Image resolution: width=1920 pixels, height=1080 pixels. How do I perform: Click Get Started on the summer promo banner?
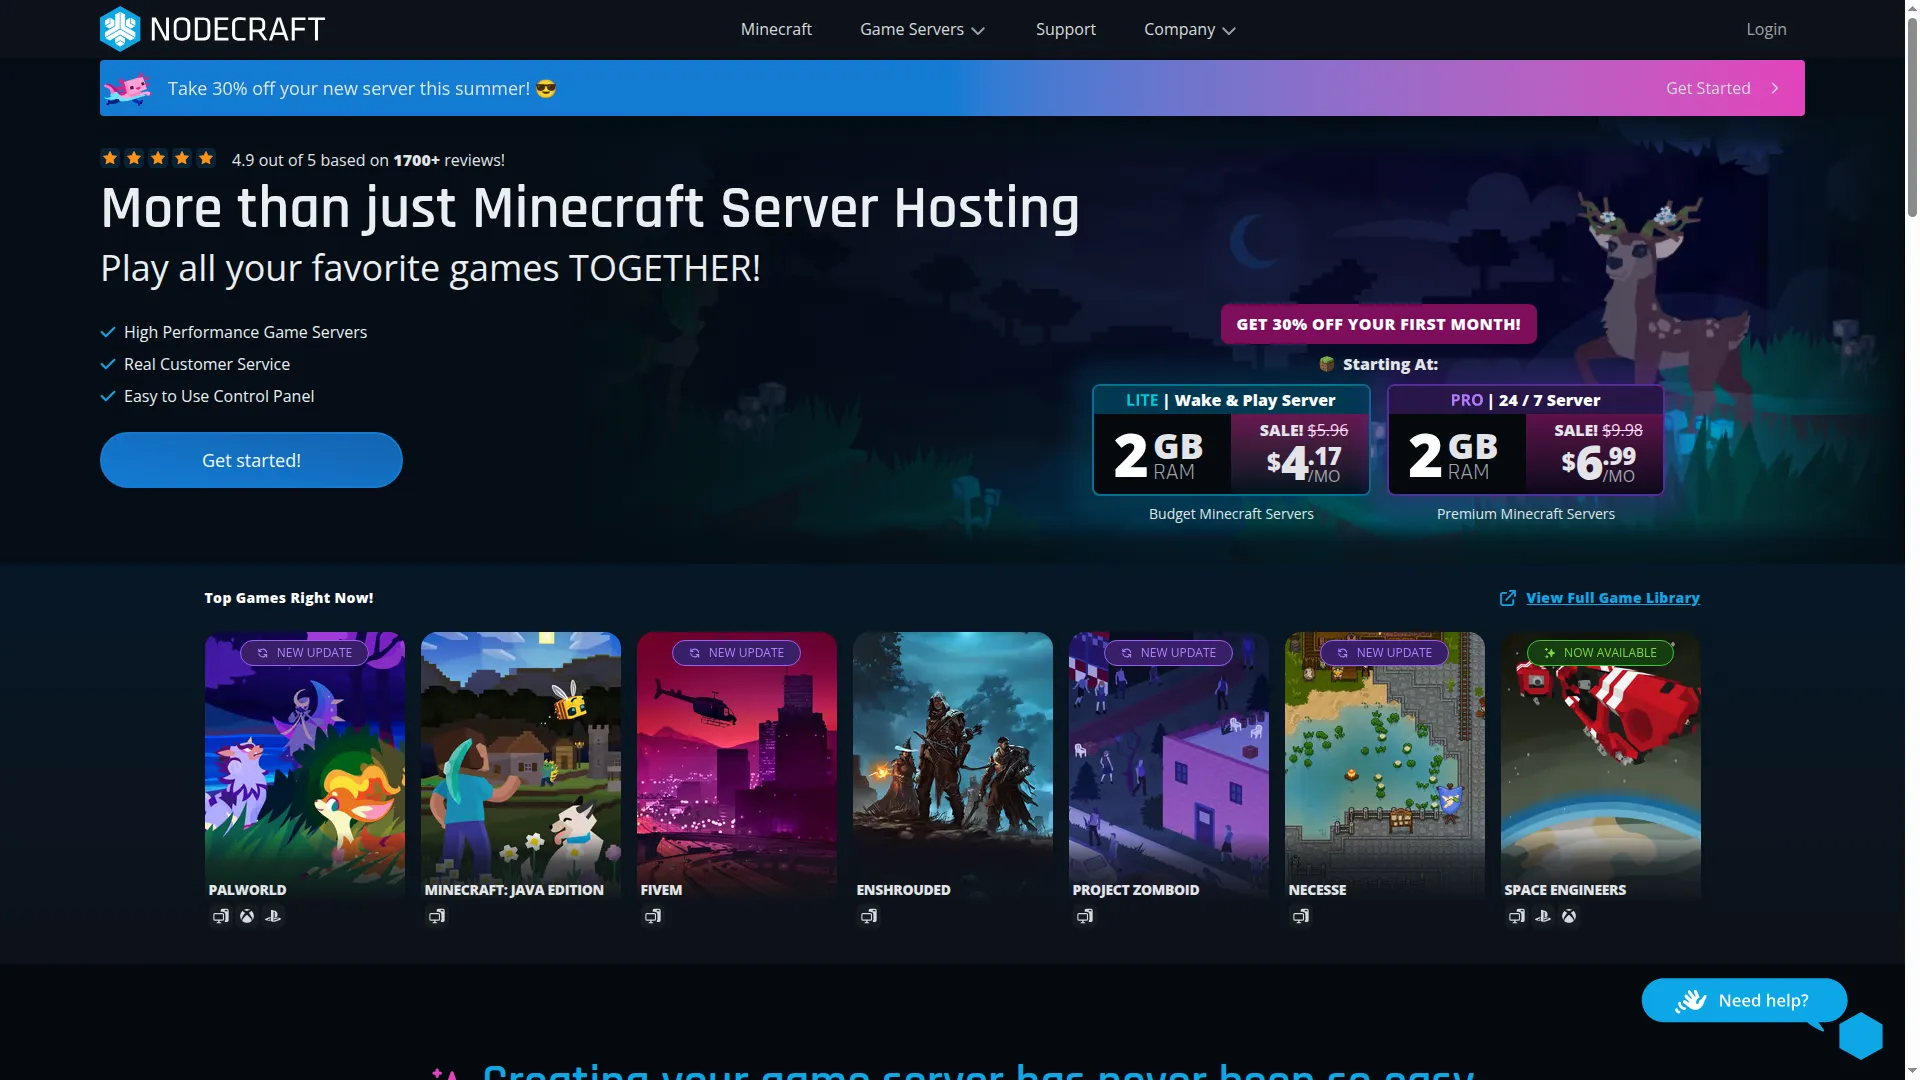coord(1708,88)
